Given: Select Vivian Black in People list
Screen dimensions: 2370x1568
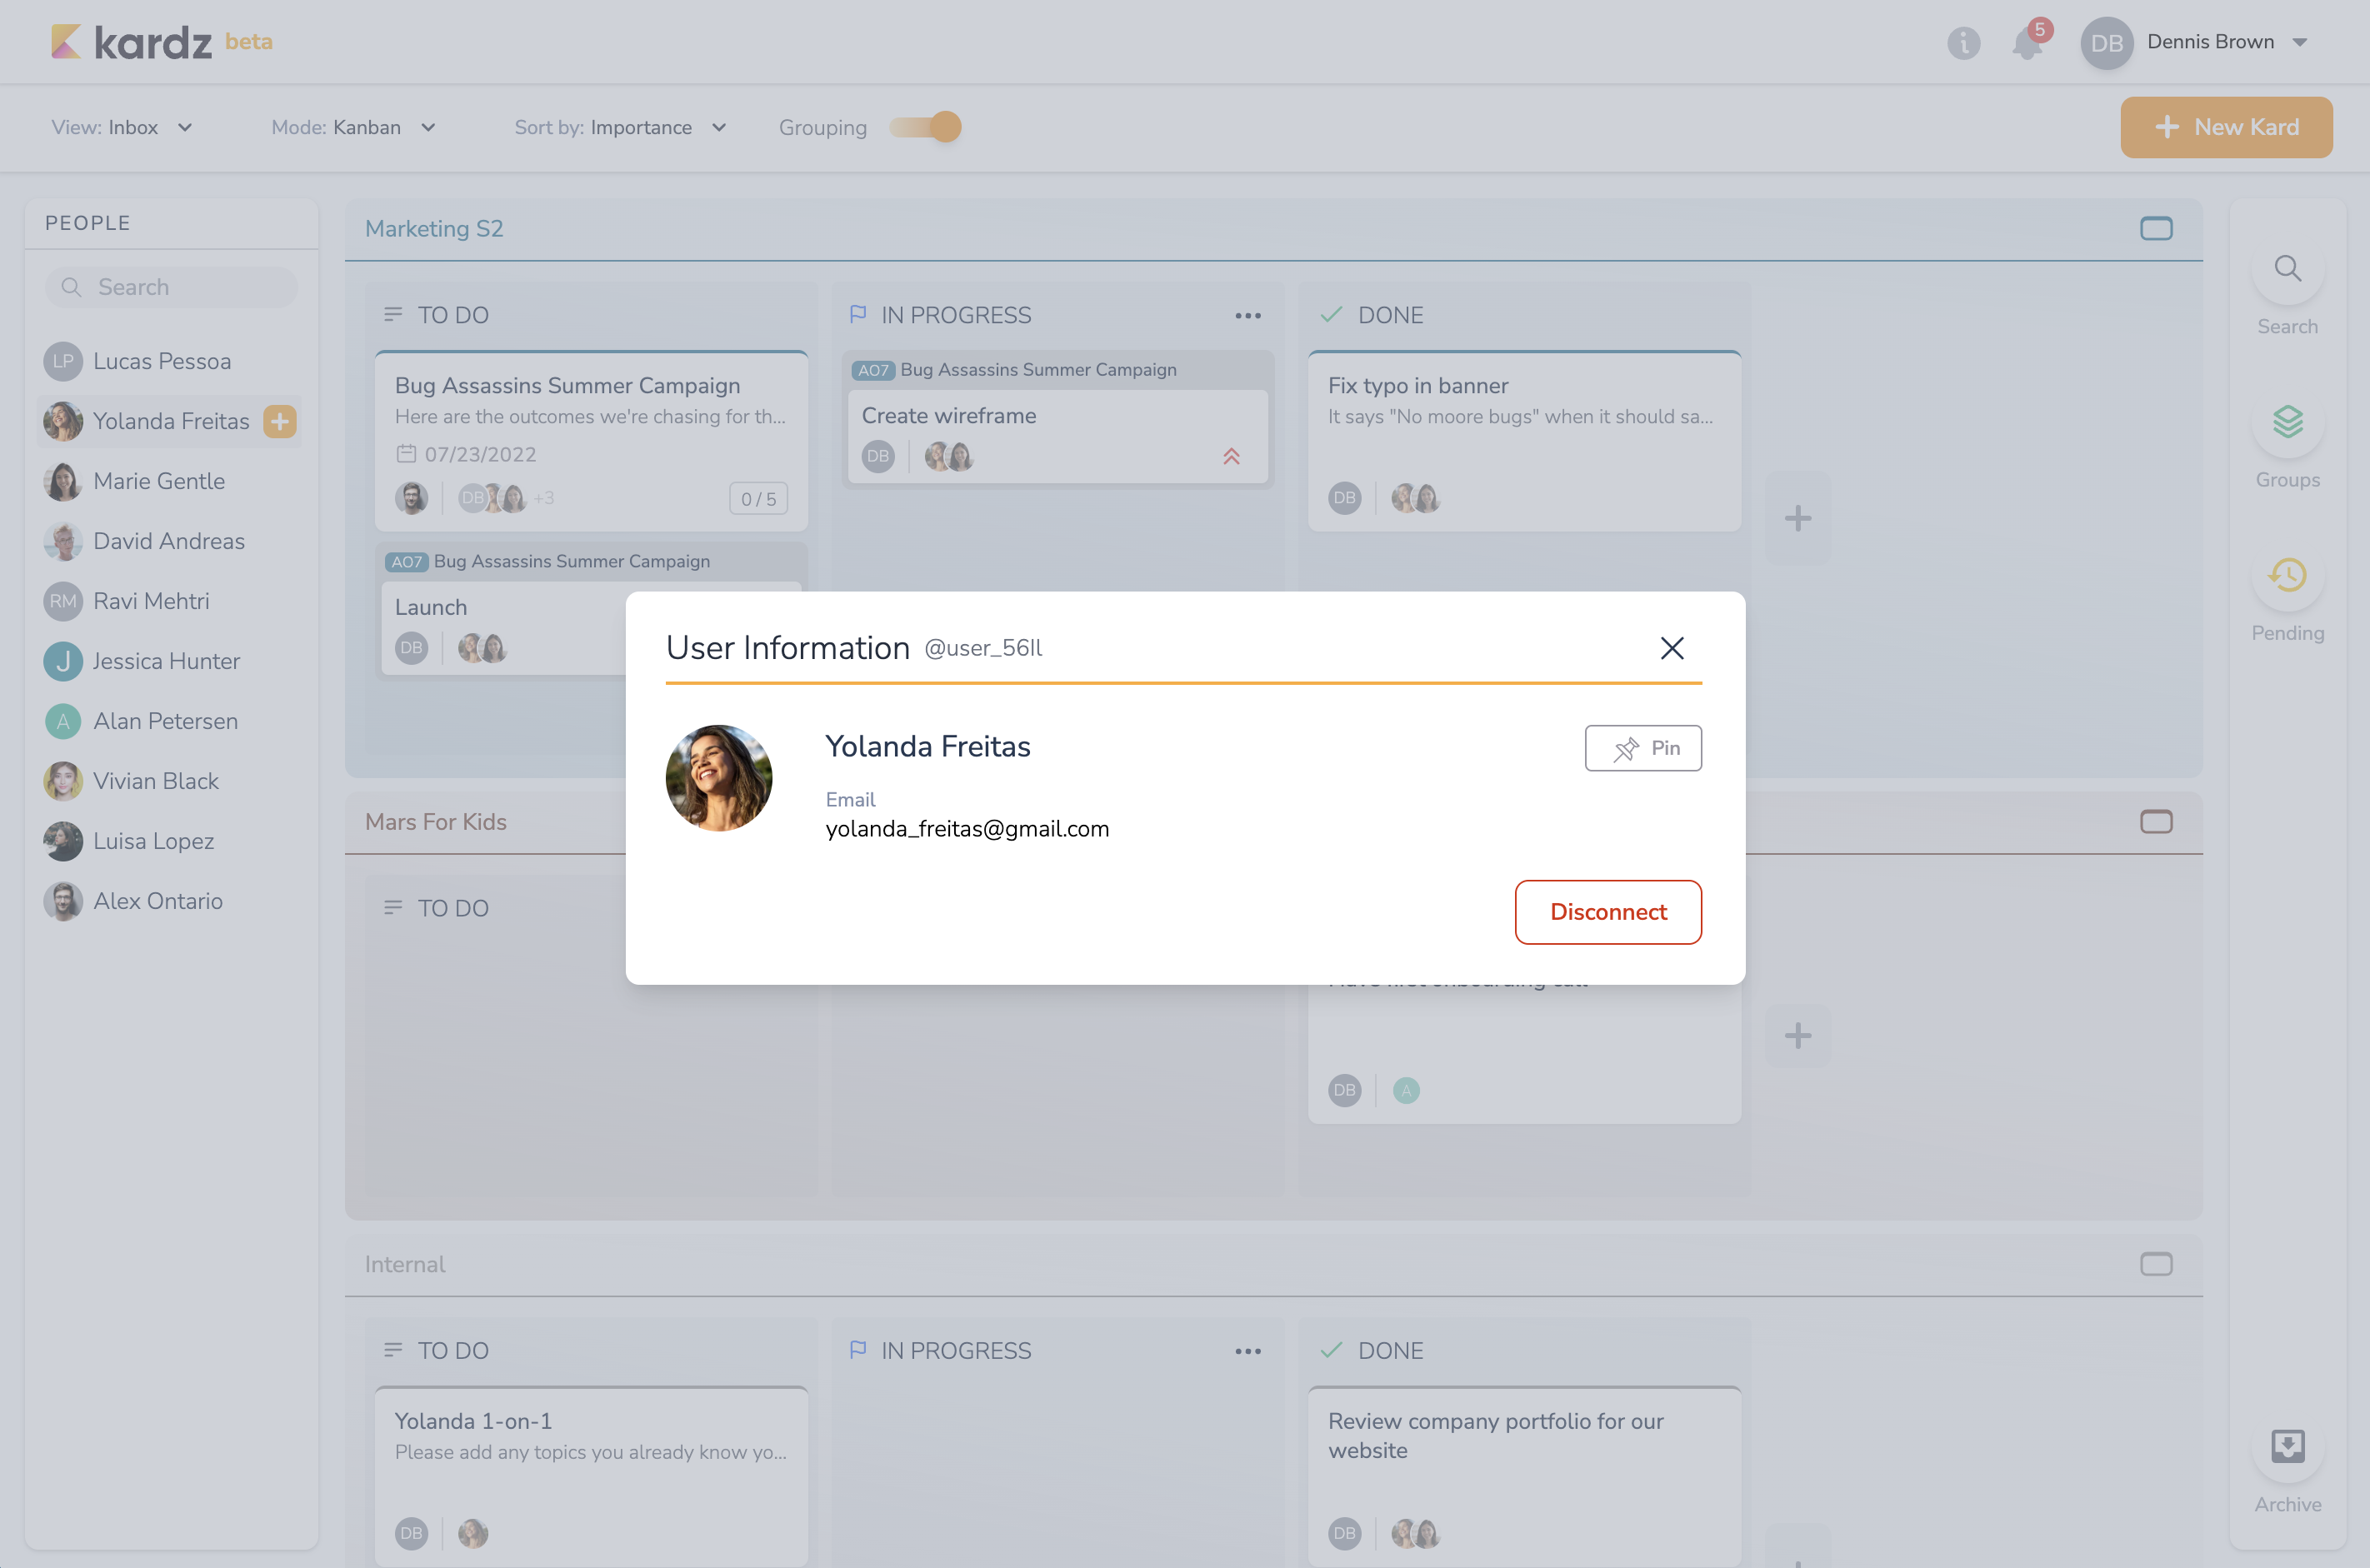Looking at the screenshot, I should click(x=170, y=781).
